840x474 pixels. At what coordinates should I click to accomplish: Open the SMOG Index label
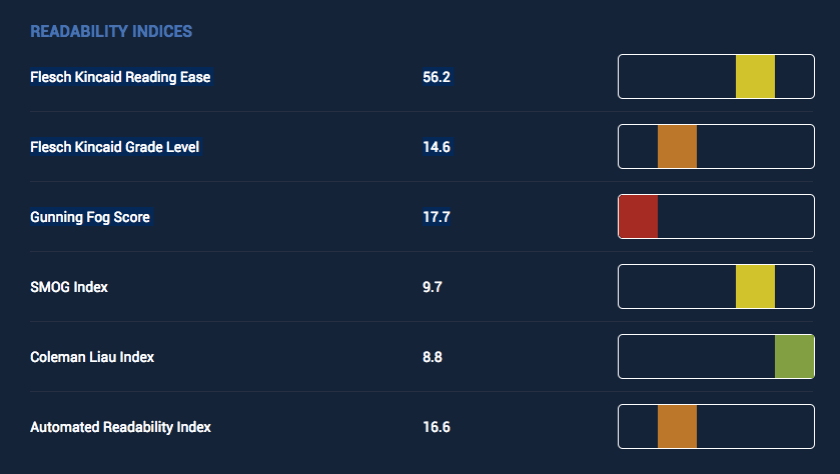point(69,287)
